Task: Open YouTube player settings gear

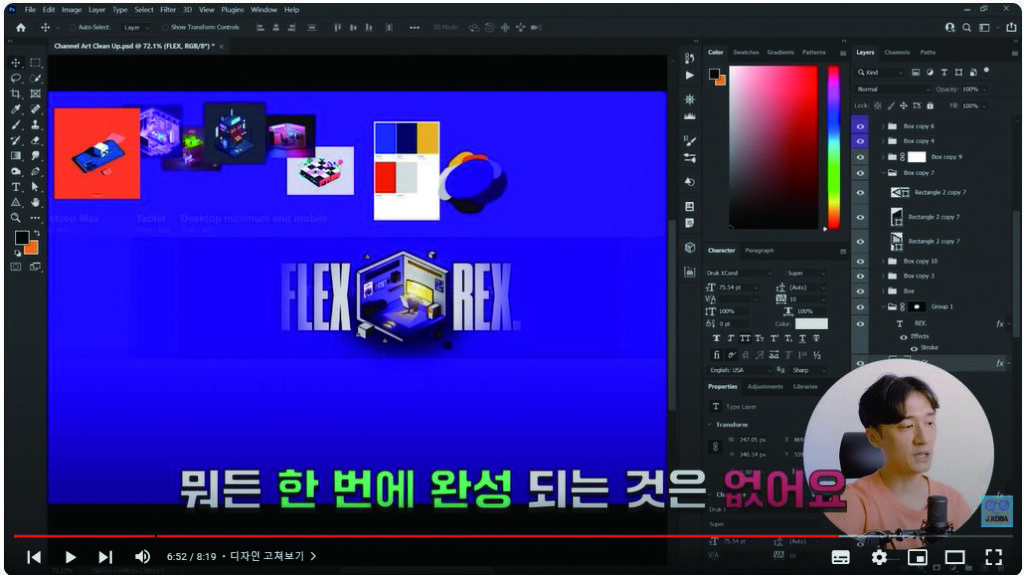Action: coord(879,557)
